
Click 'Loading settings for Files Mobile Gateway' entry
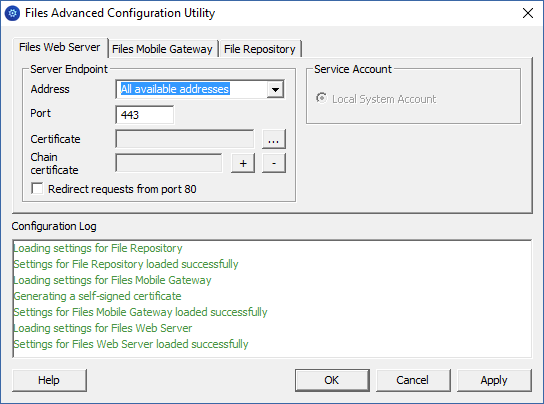[x=112, y=280]
